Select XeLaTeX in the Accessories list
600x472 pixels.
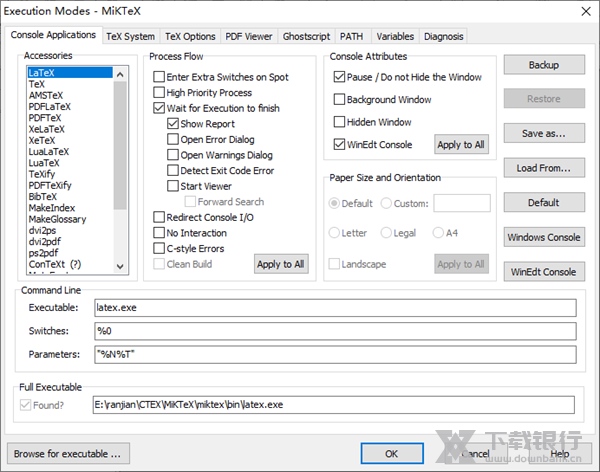pos(49,129)
